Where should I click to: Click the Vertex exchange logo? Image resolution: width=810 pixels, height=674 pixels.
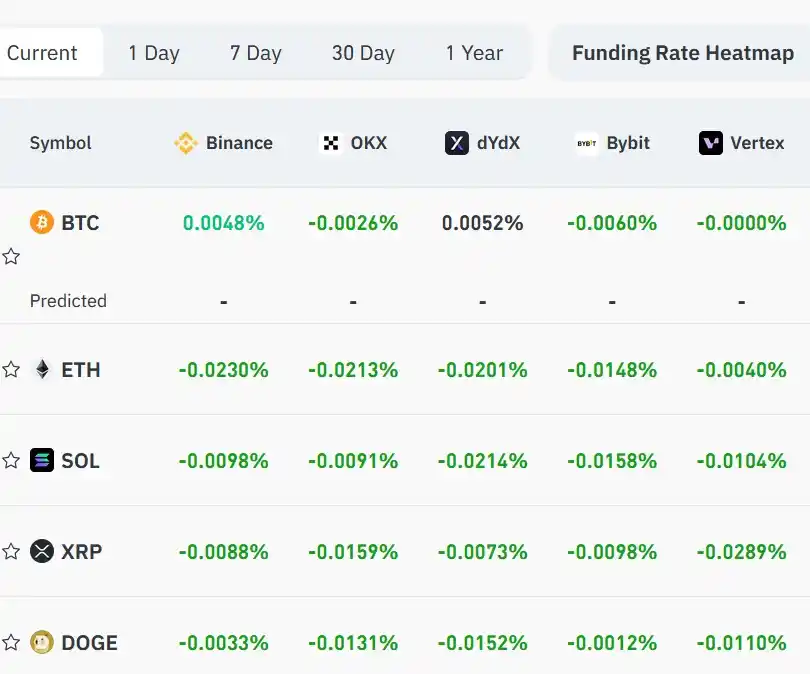coord(710,143)
